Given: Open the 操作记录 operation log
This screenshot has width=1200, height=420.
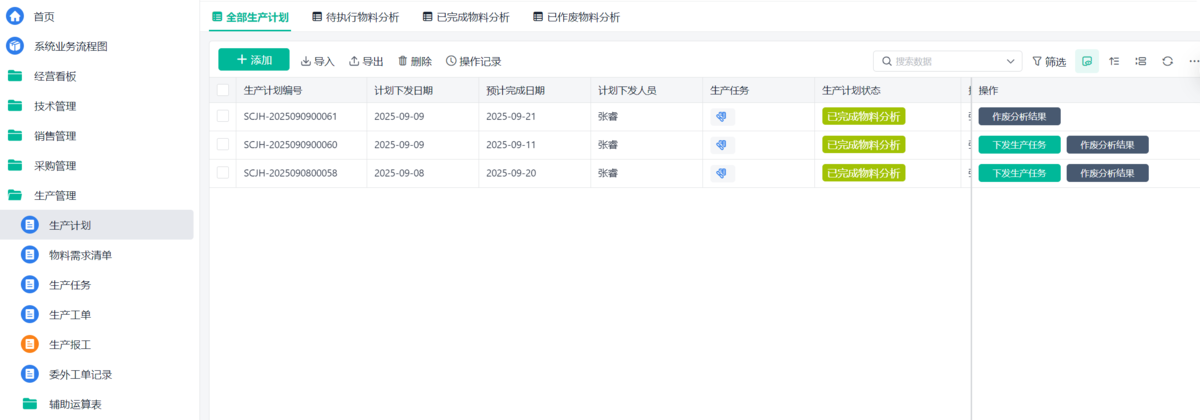Looking at the screenshot, I should pos(474,61).
